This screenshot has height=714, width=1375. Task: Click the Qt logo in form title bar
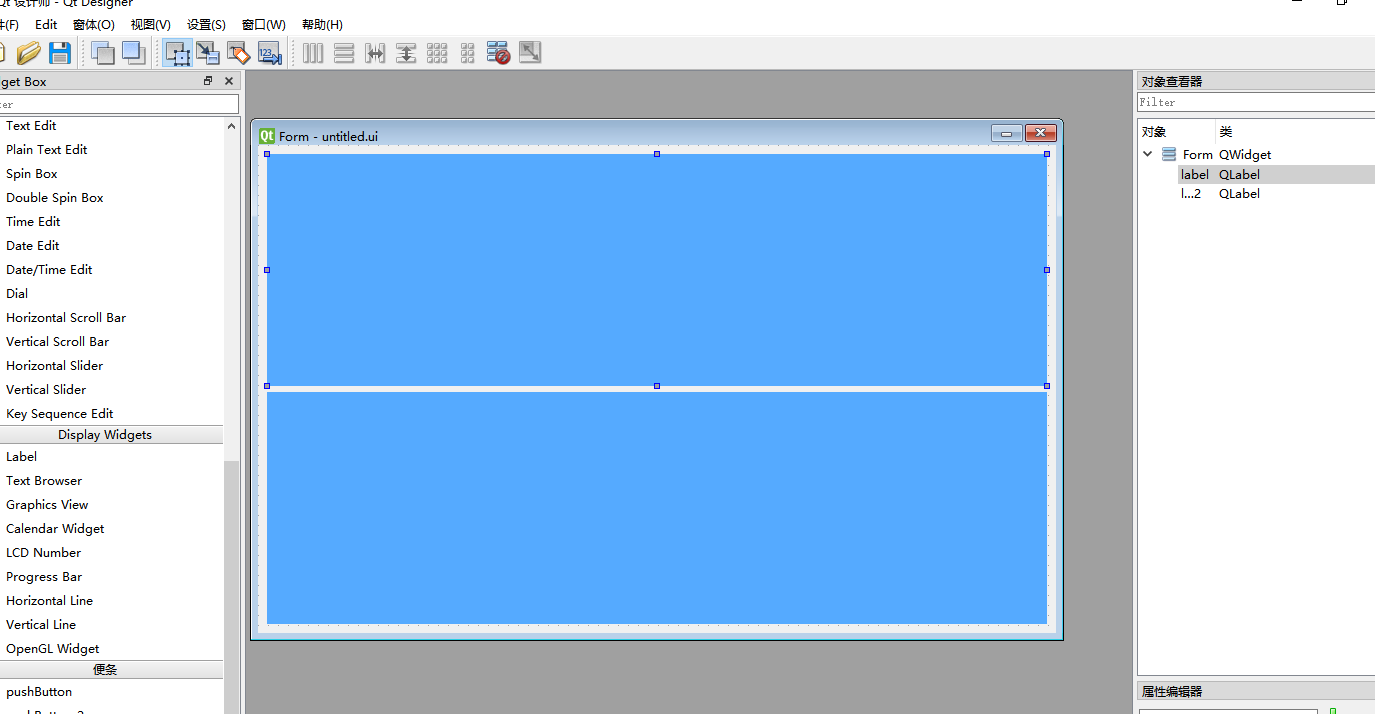pyautogui.click(x=267, y=135)
